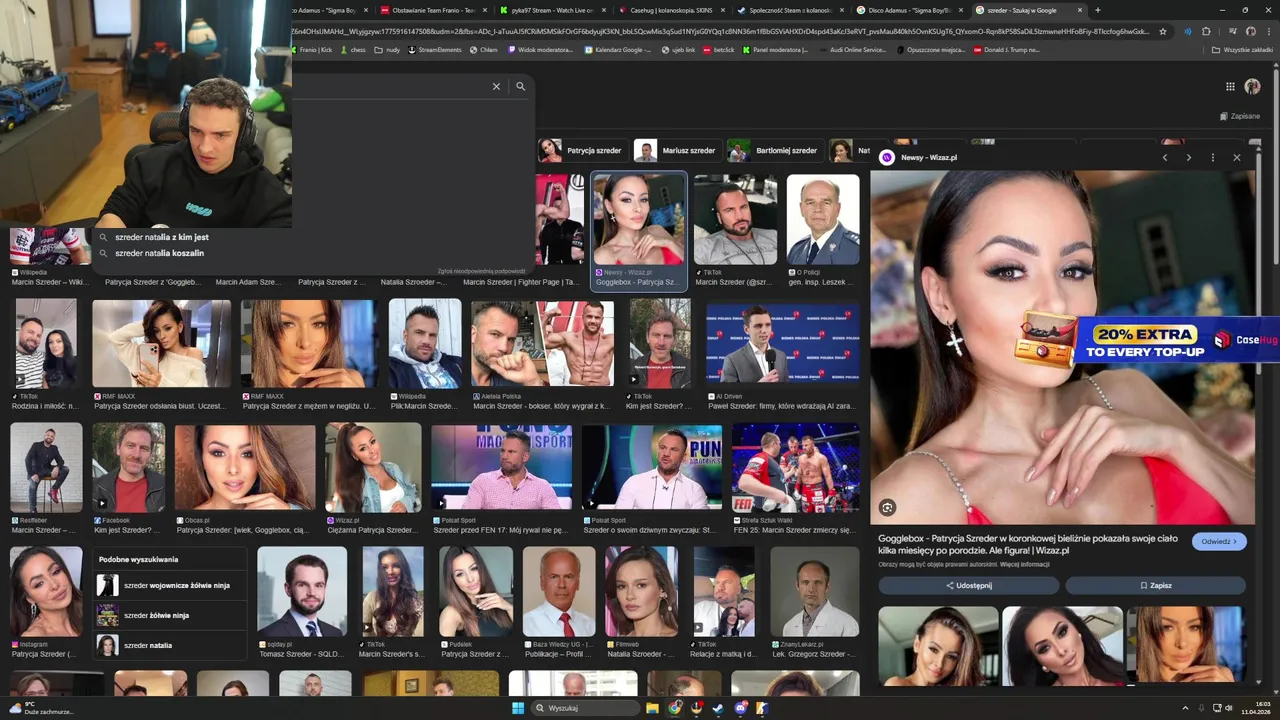Open the StreamElements bookmark
Image resolution: width=1280 pixels, height=720 pixels.
pos(434,49)
